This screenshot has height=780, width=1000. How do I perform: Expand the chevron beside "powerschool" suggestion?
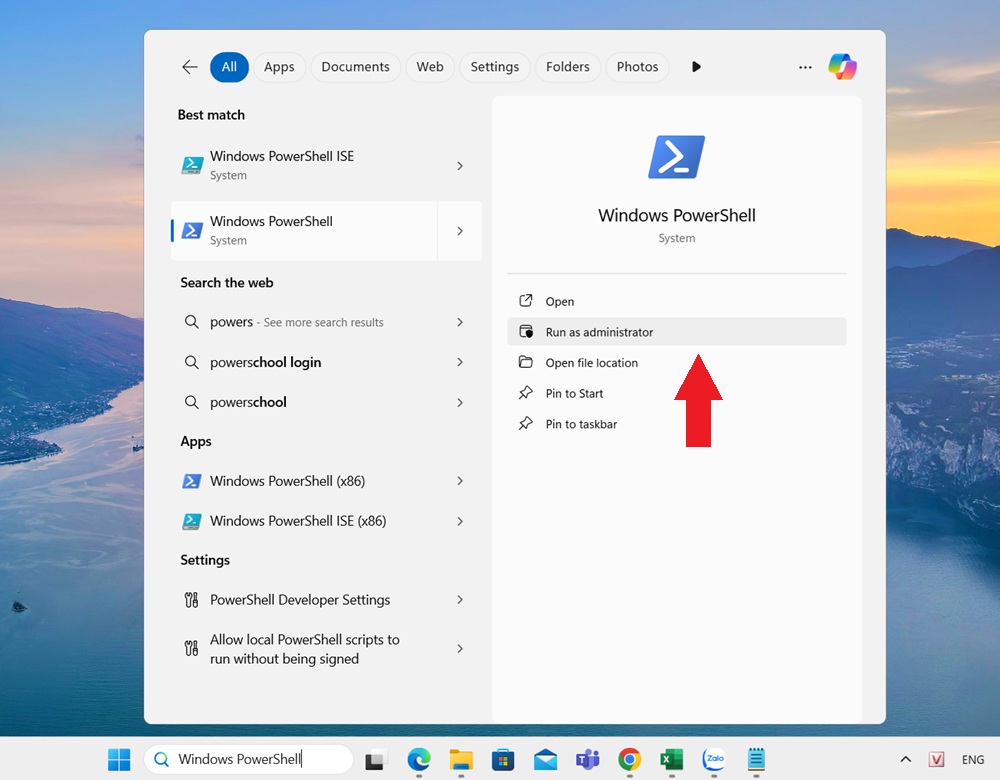460,402
